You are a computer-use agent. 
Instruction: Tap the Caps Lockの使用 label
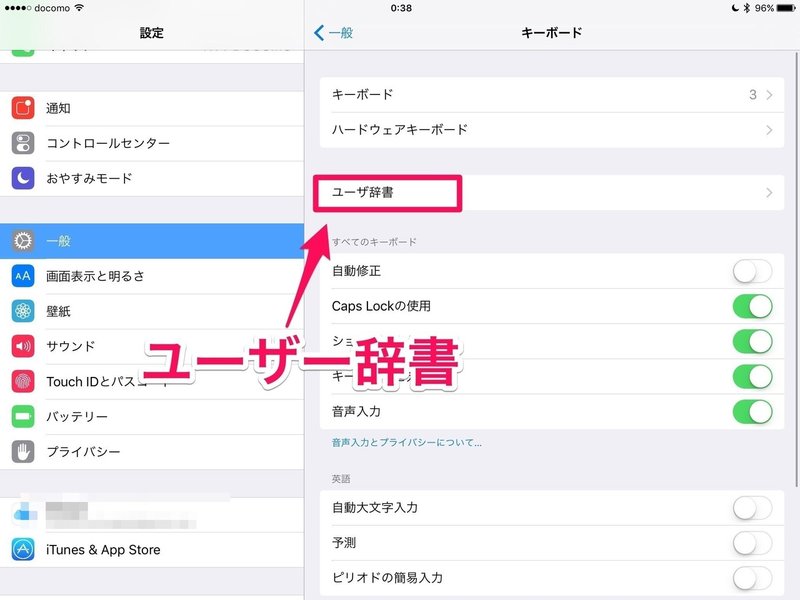pyautogui.click(x=381, y=306)
